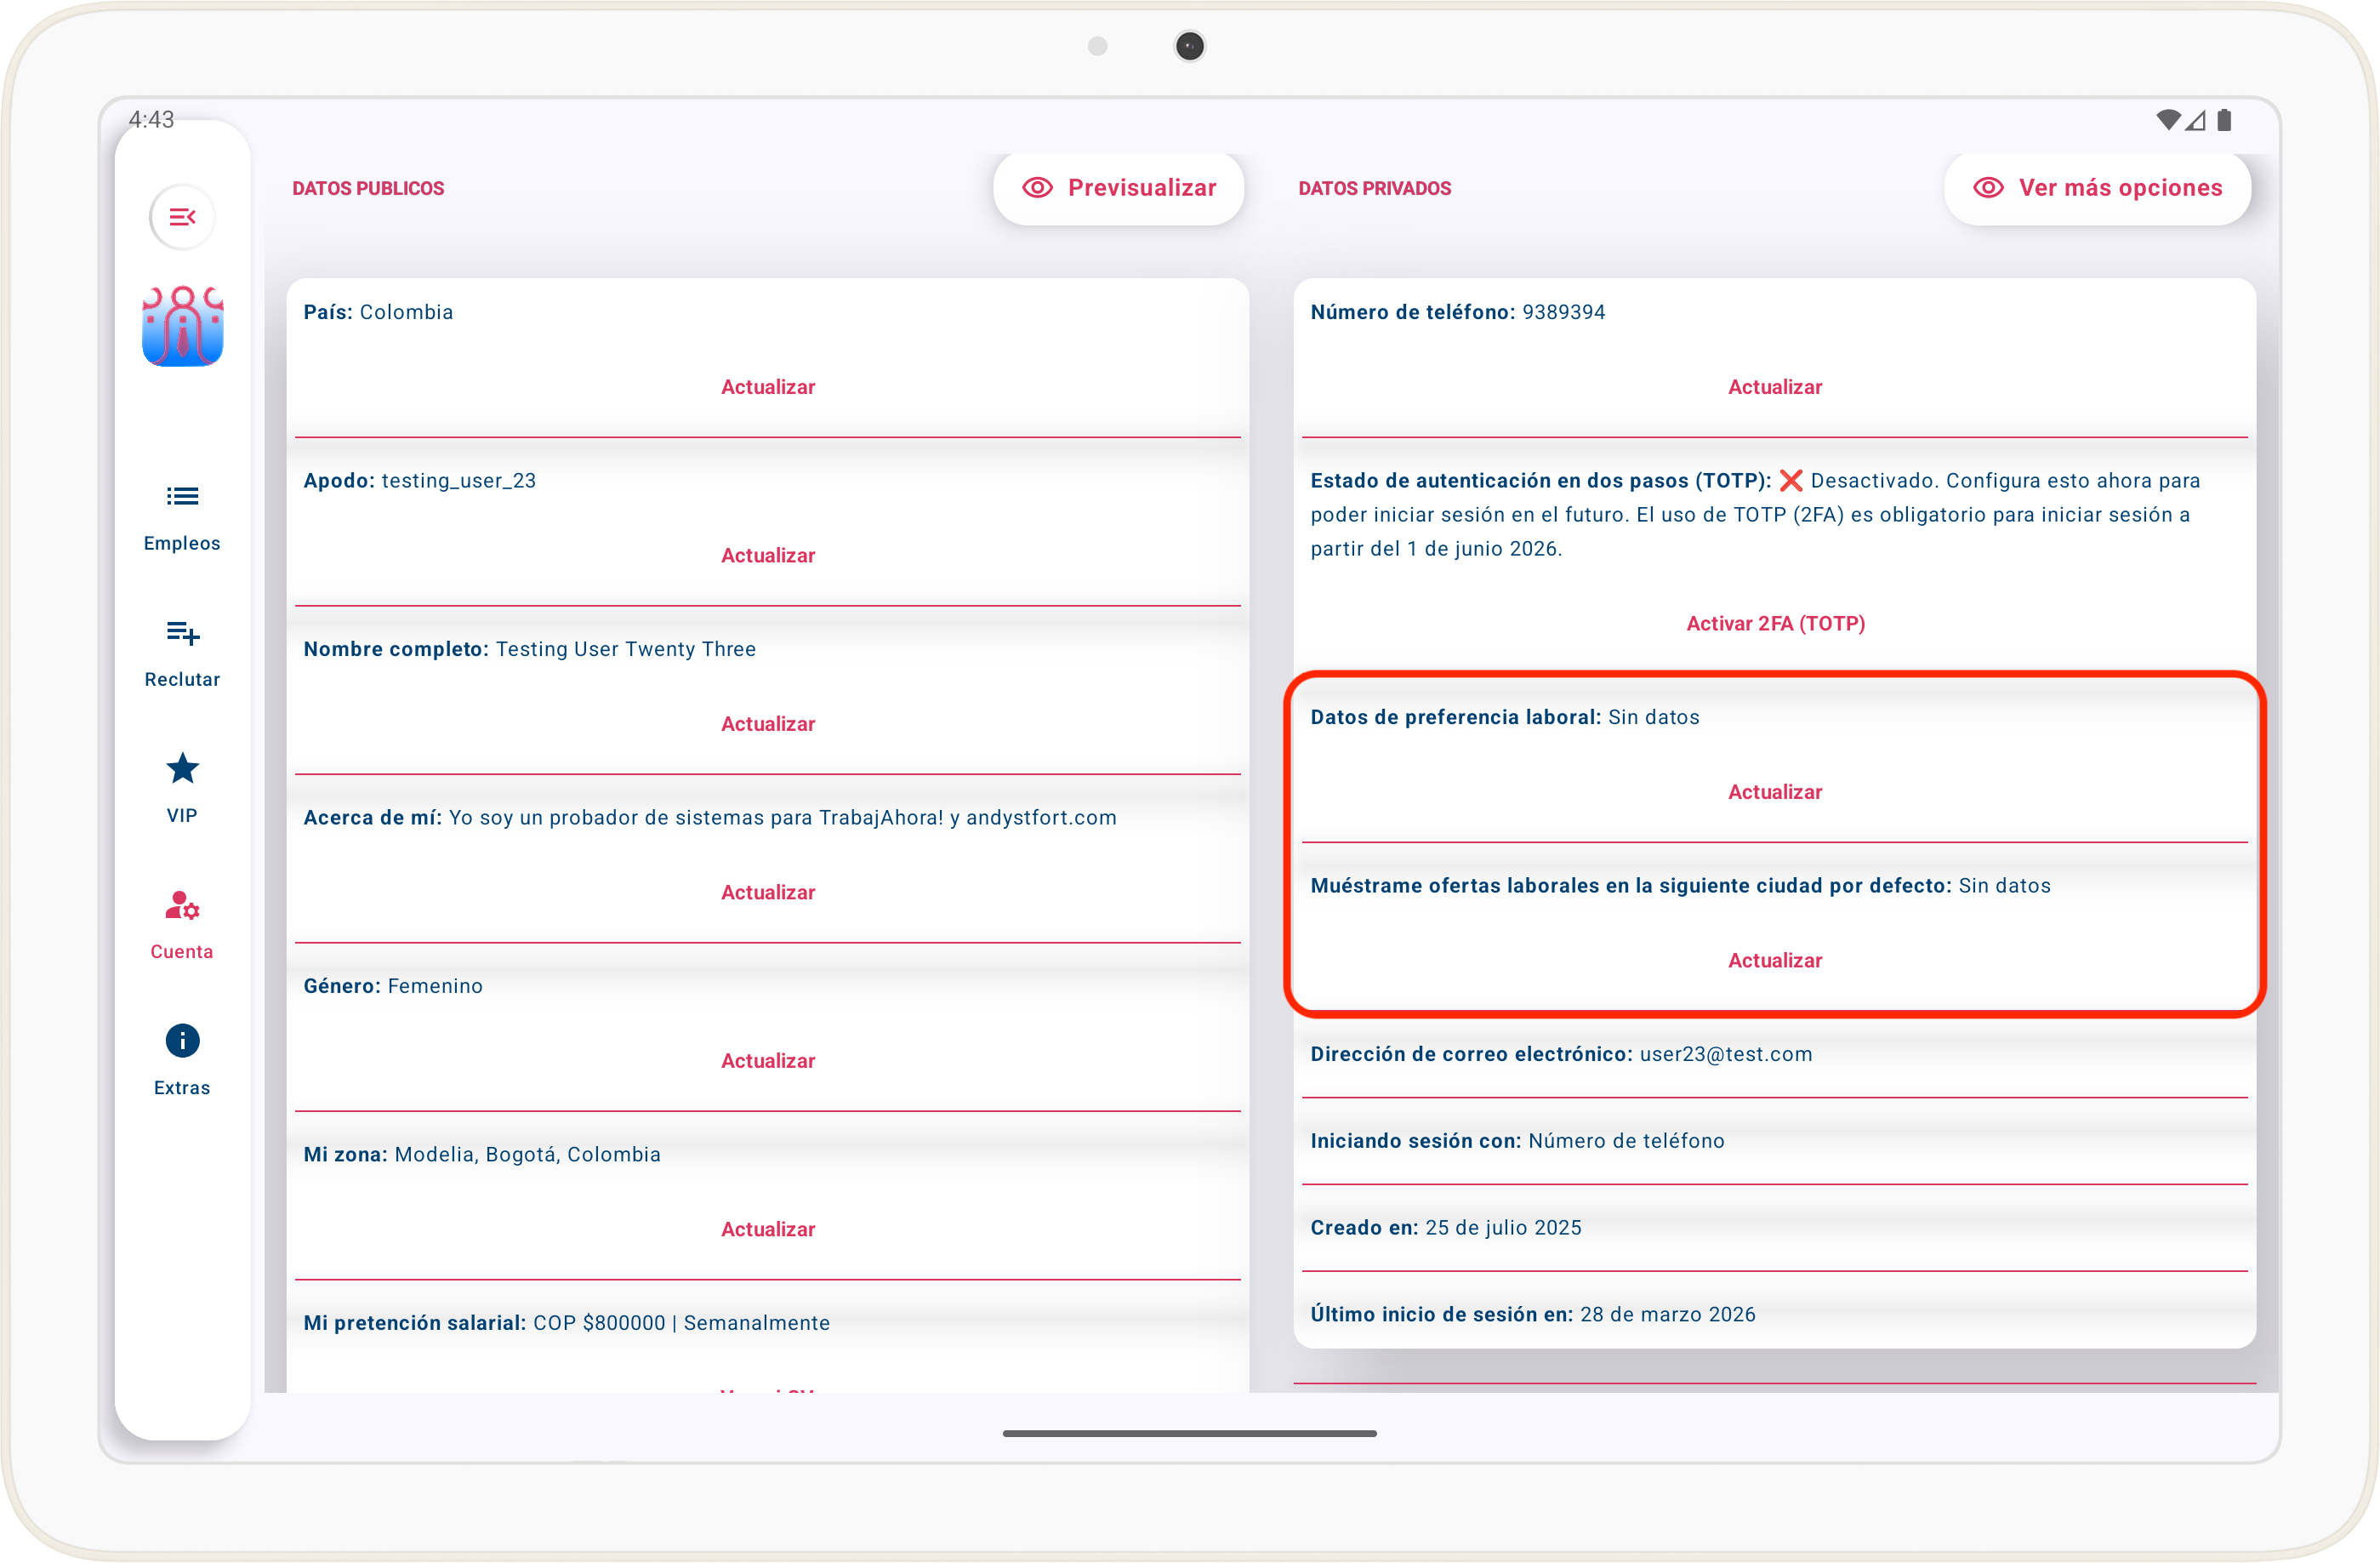Collapse the sidebar menu icon
Screen dimensions: 2380x1563
[x=182, y=217]
